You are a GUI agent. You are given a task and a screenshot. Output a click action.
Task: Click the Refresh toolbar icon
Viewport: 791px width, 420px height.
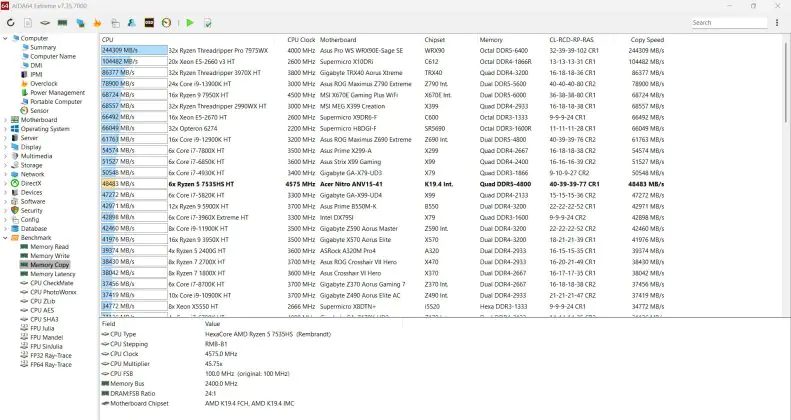coord(11,23)
